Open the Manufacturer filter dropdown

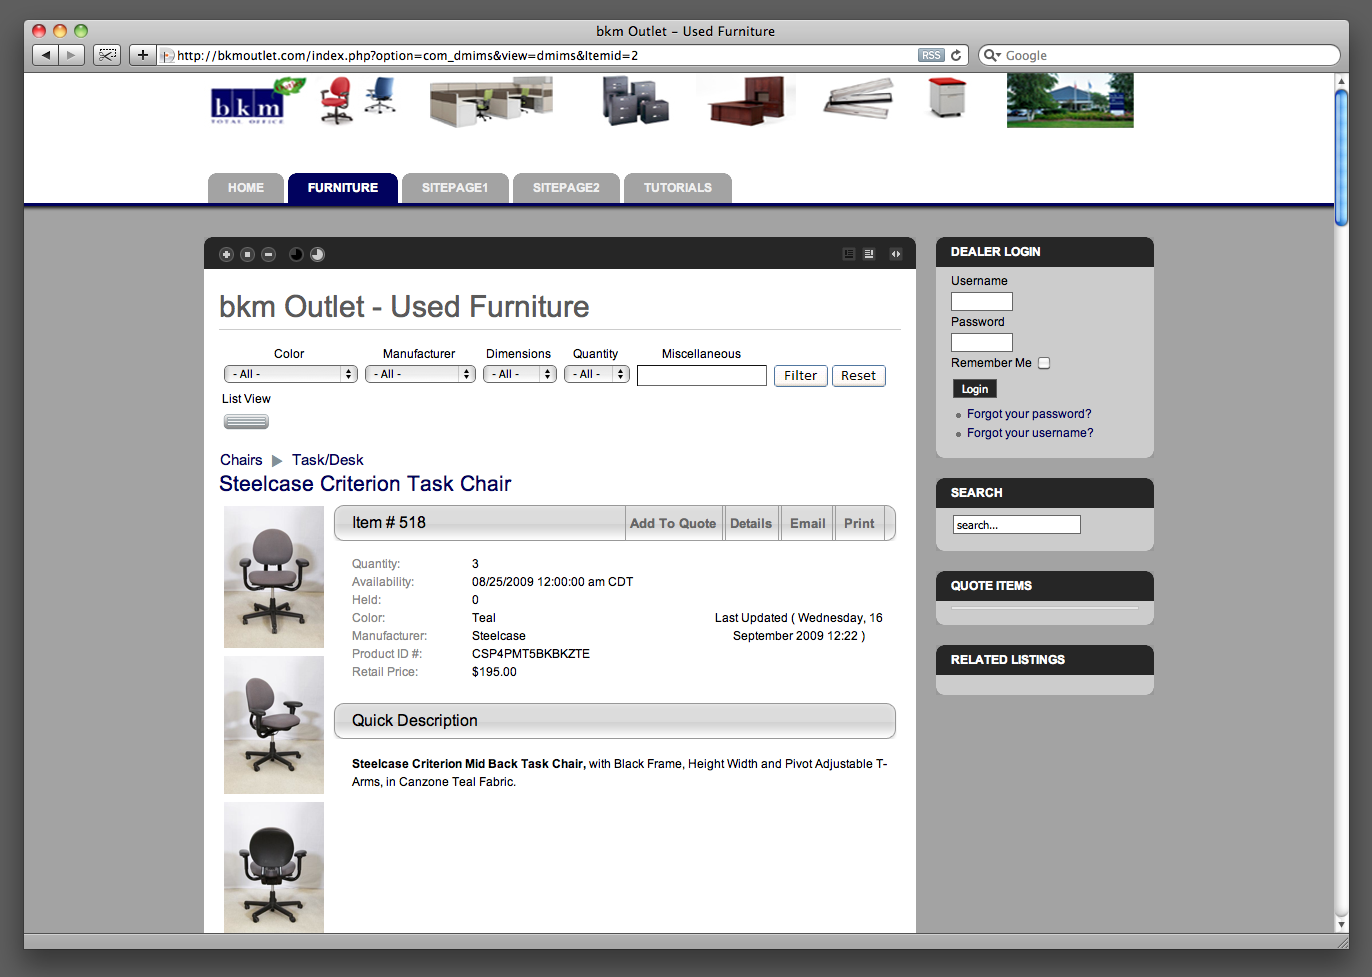tap(419, 374)
